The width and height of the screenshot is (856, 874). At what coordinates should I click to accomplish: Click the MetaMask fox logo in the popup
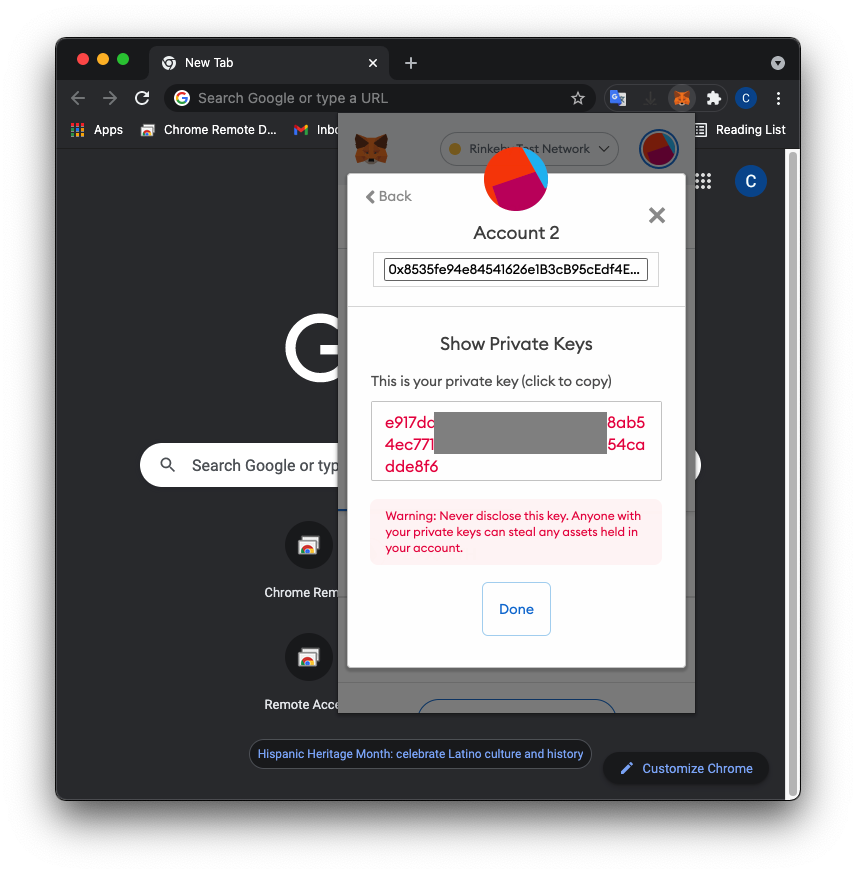tap(371, 149)
